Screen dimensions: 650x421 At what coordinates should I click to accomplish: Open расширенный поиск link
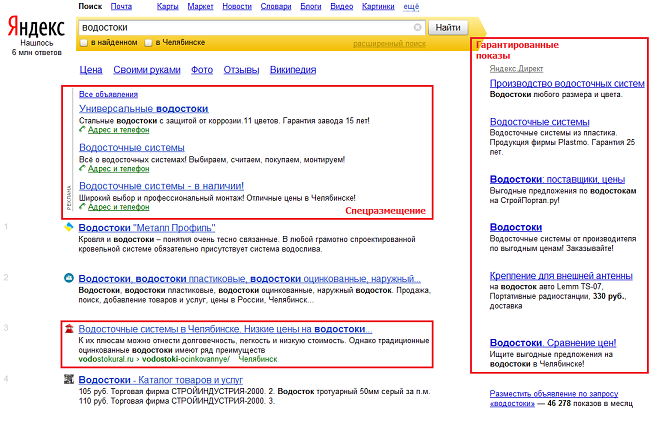[x=389, y=44]
